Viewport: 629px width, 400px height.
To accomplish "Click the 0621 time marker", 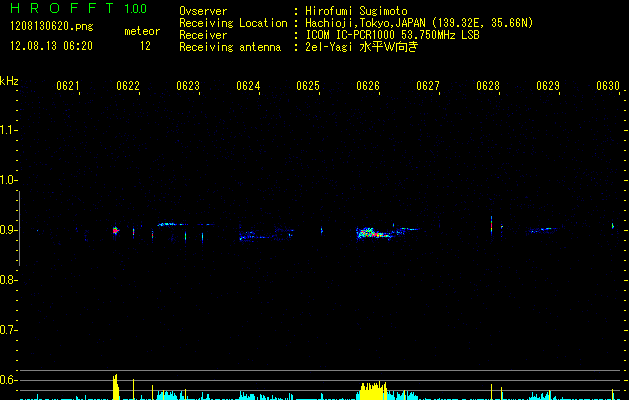I will coord(68,86).
